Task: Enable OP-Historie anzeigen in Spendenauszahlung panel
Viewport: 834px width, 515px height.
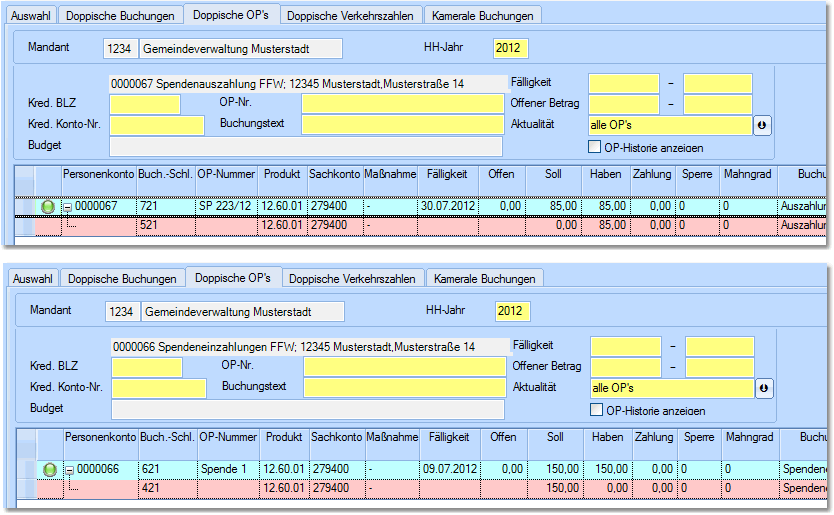Action: click(595, 147)
